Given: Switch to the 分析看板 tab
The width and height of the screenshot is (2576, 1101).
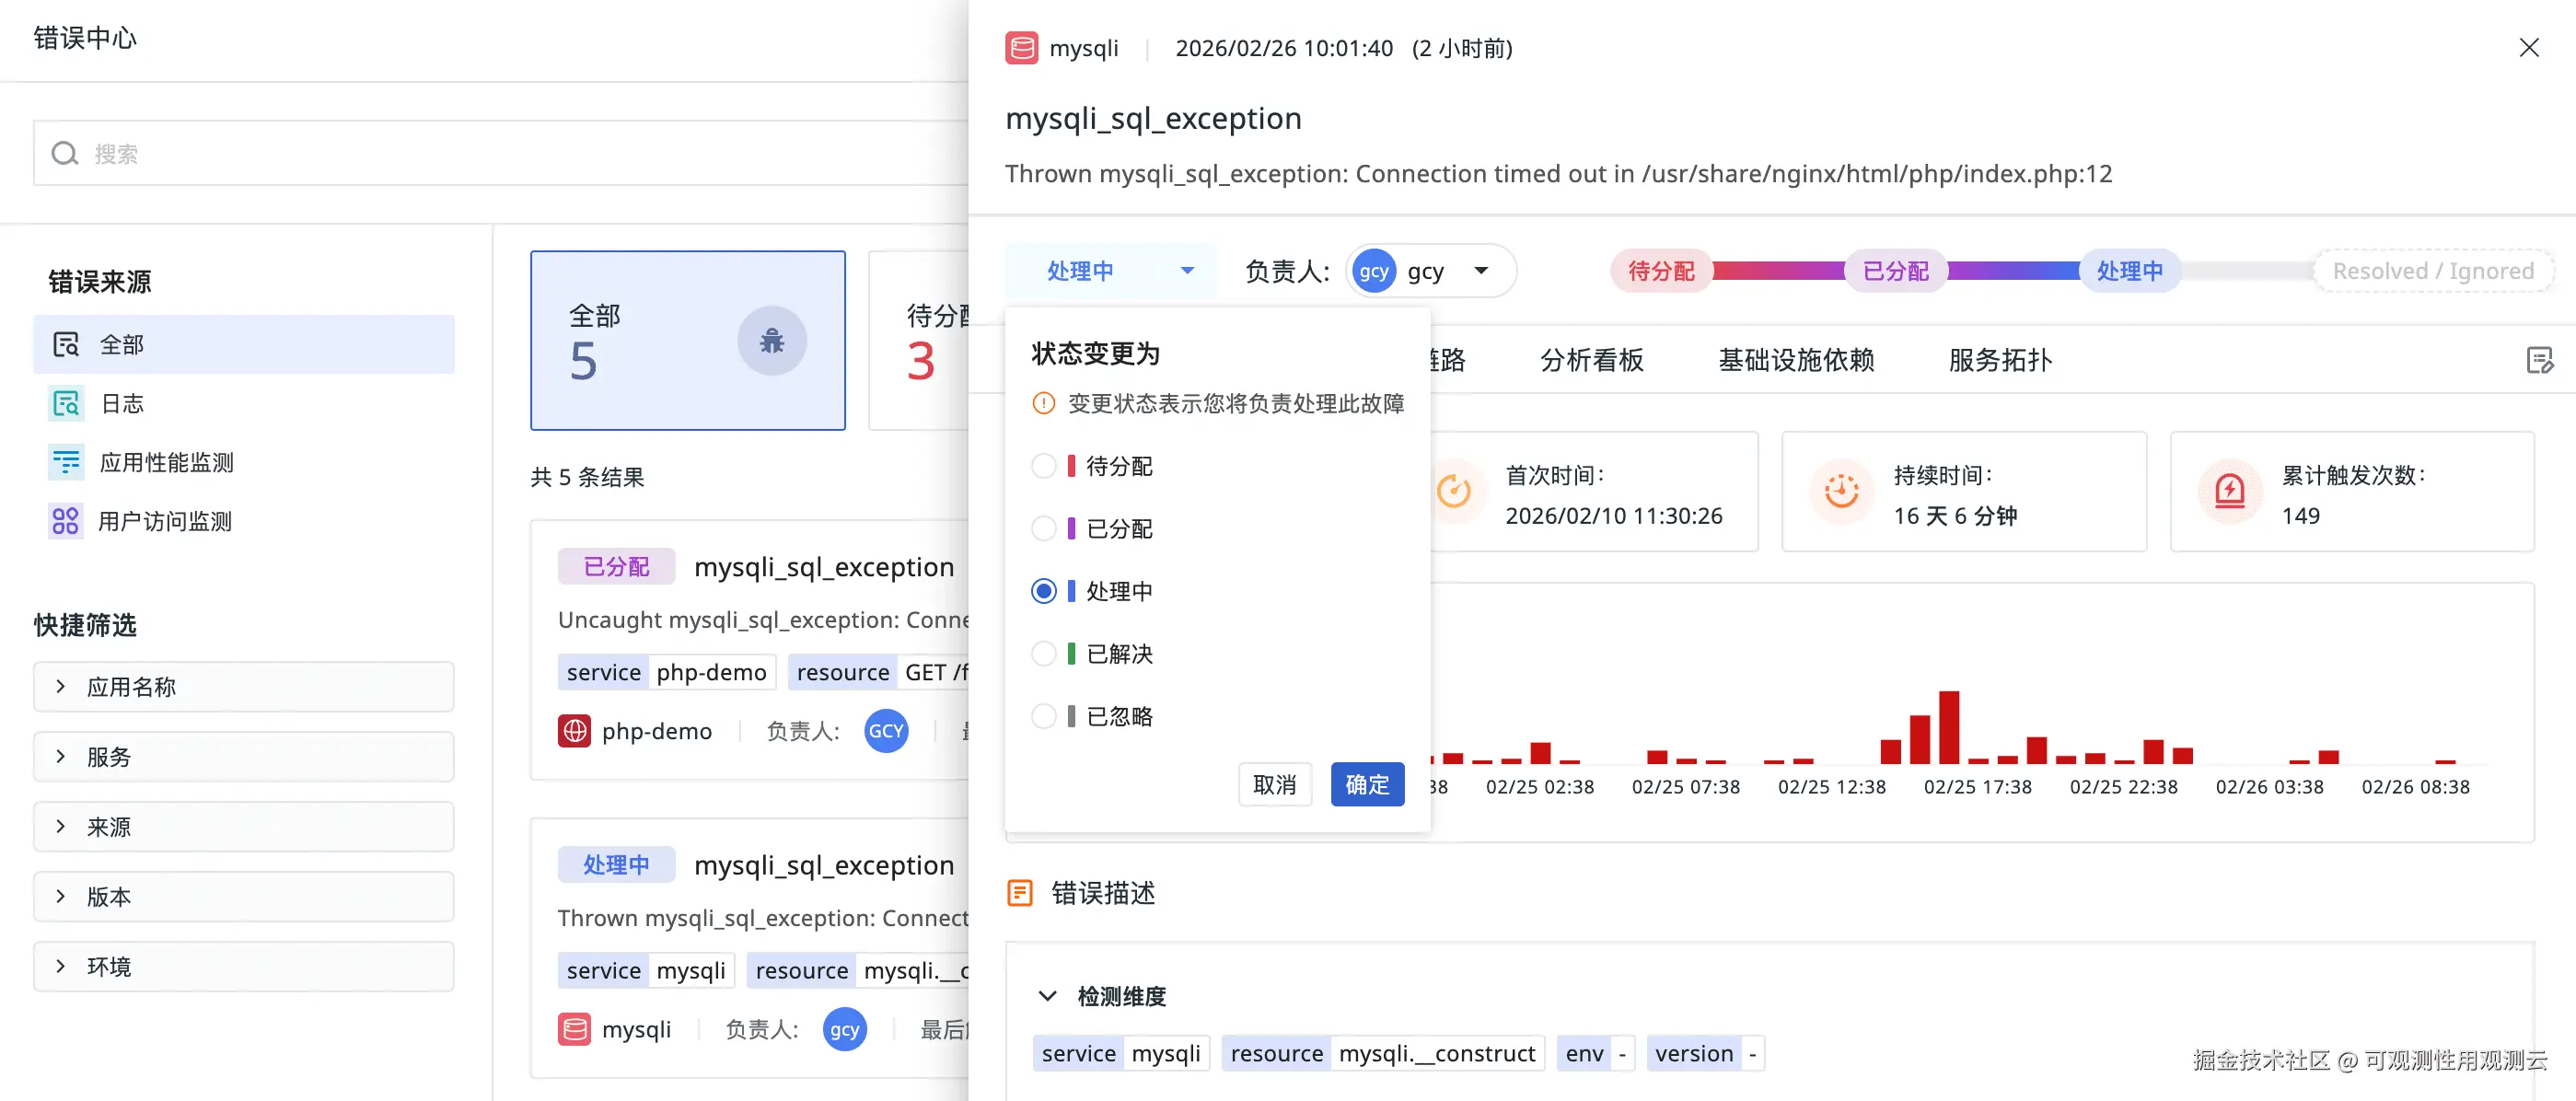Looking at the screenshot, I should (1591, 360).
